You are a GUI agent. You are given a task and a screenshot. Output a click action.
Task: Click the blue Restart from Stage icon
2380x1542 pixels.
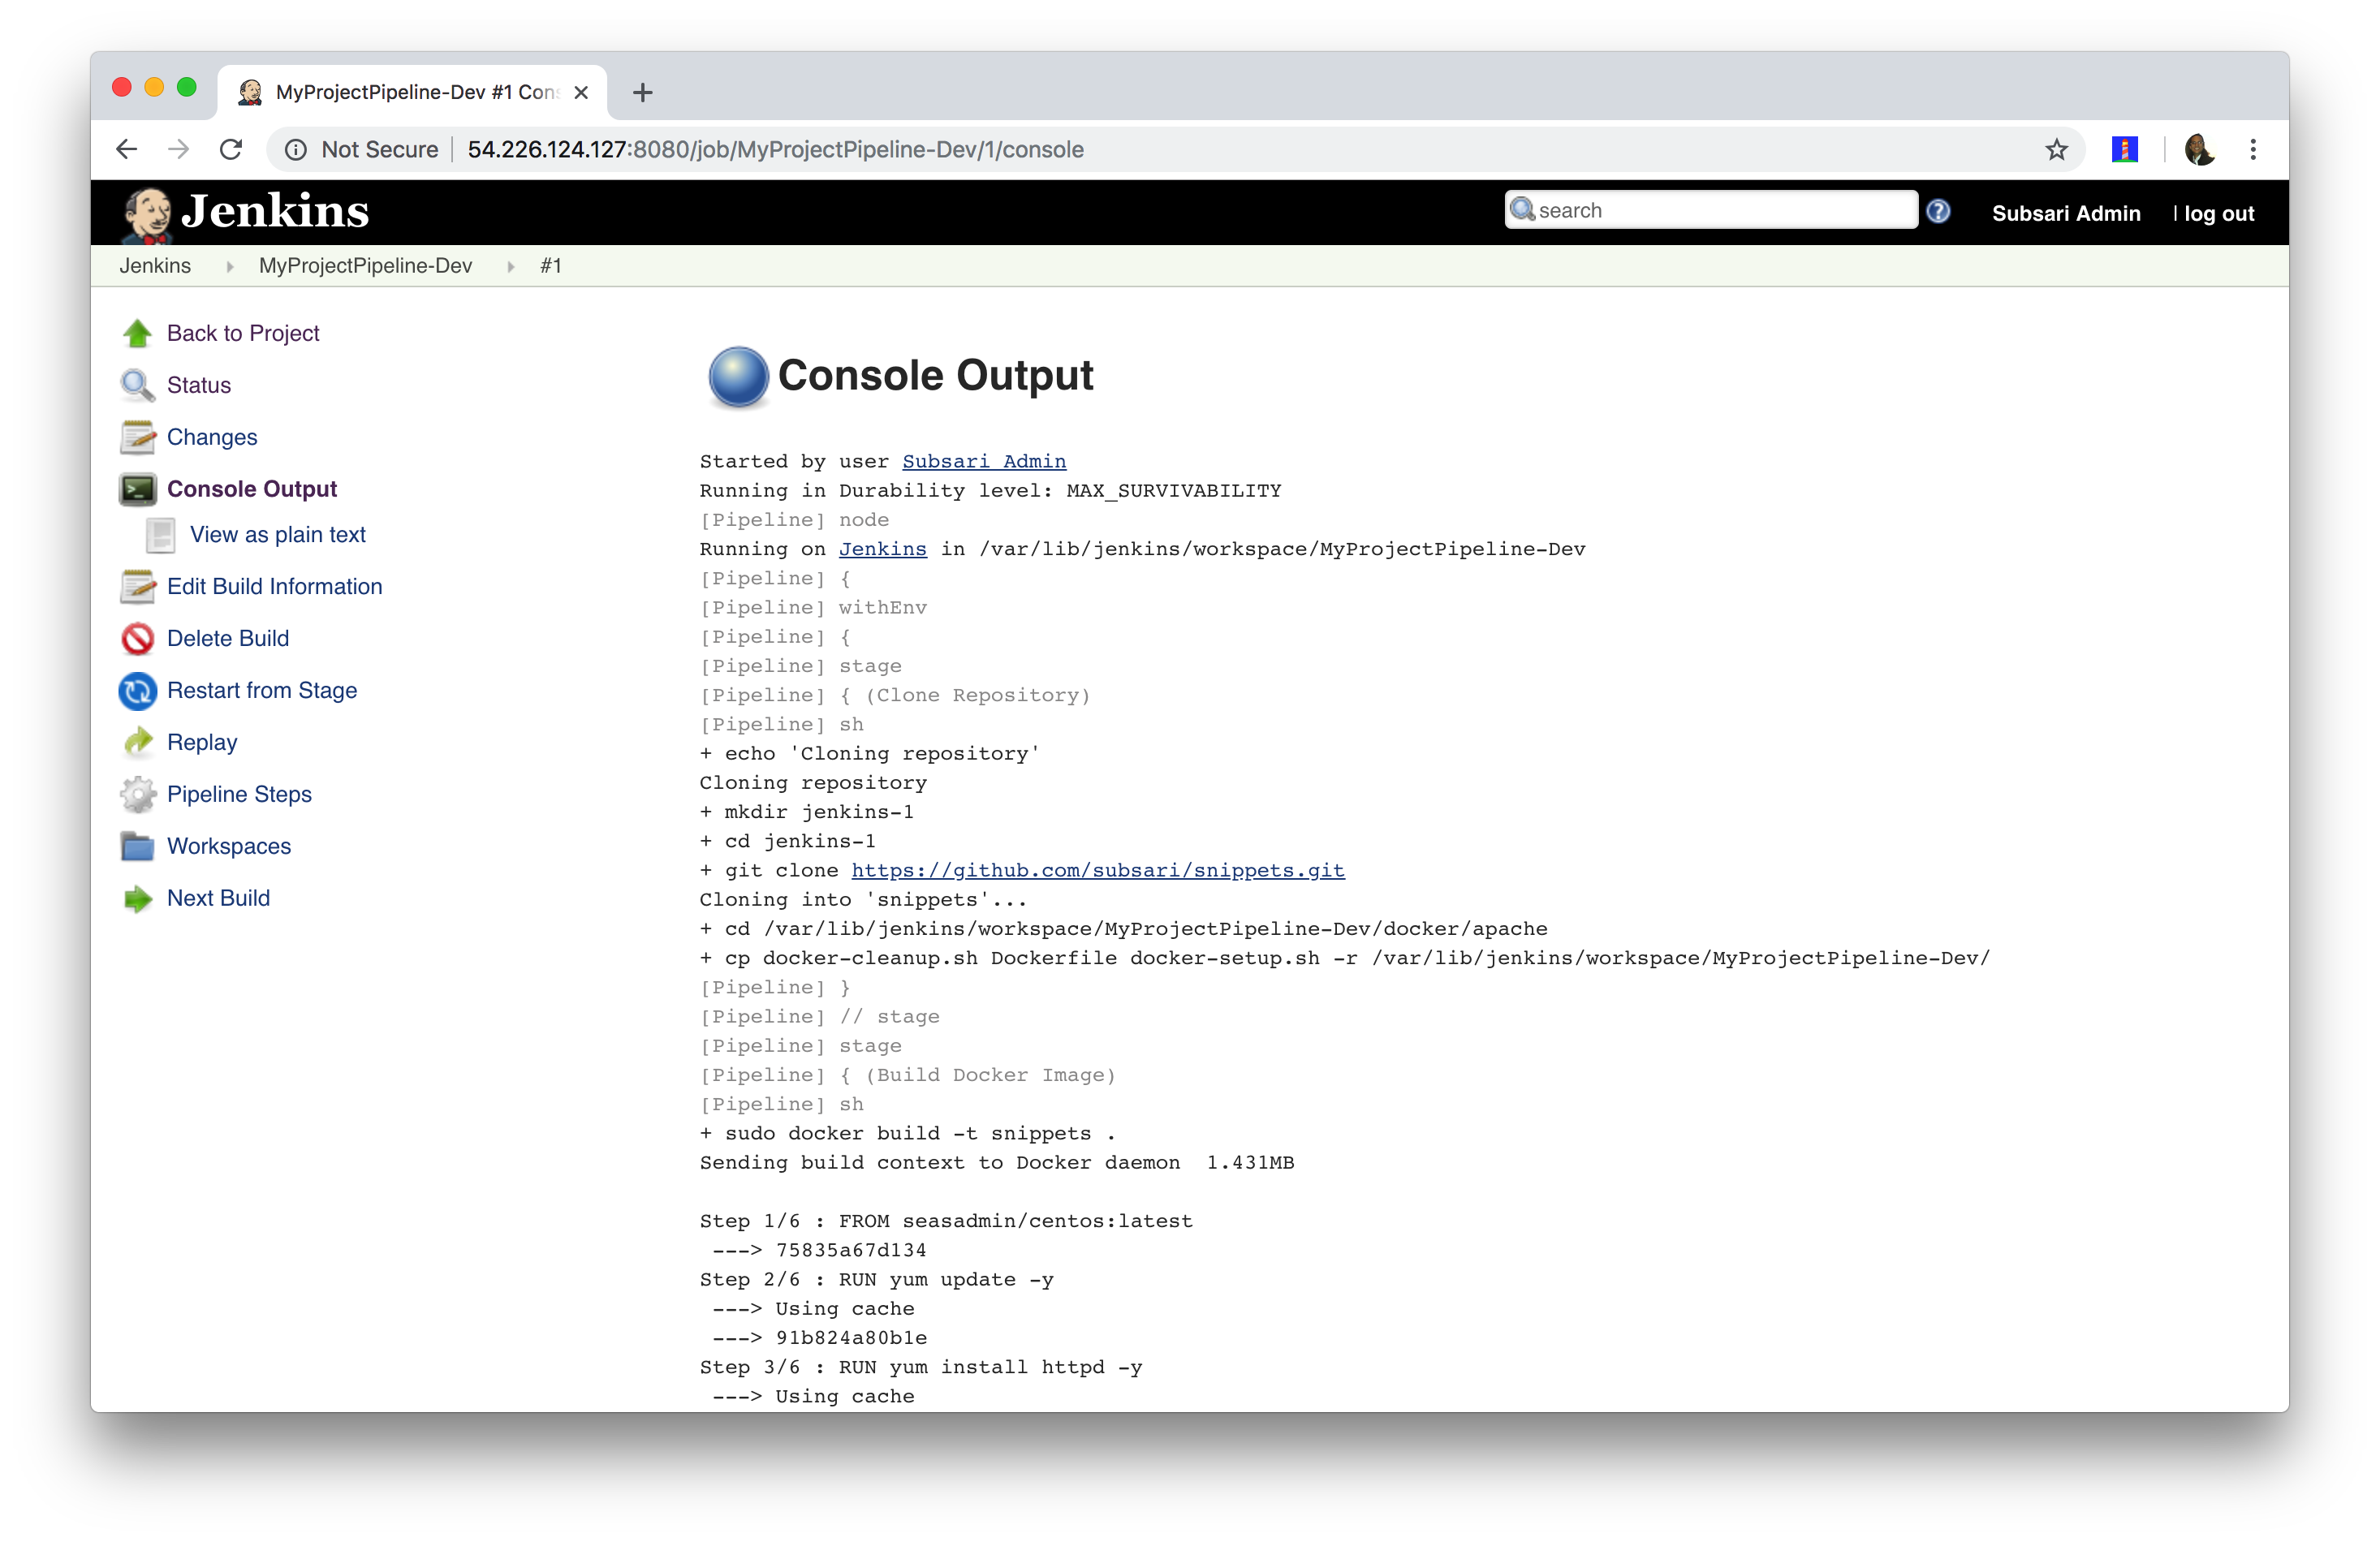(137, 690)
